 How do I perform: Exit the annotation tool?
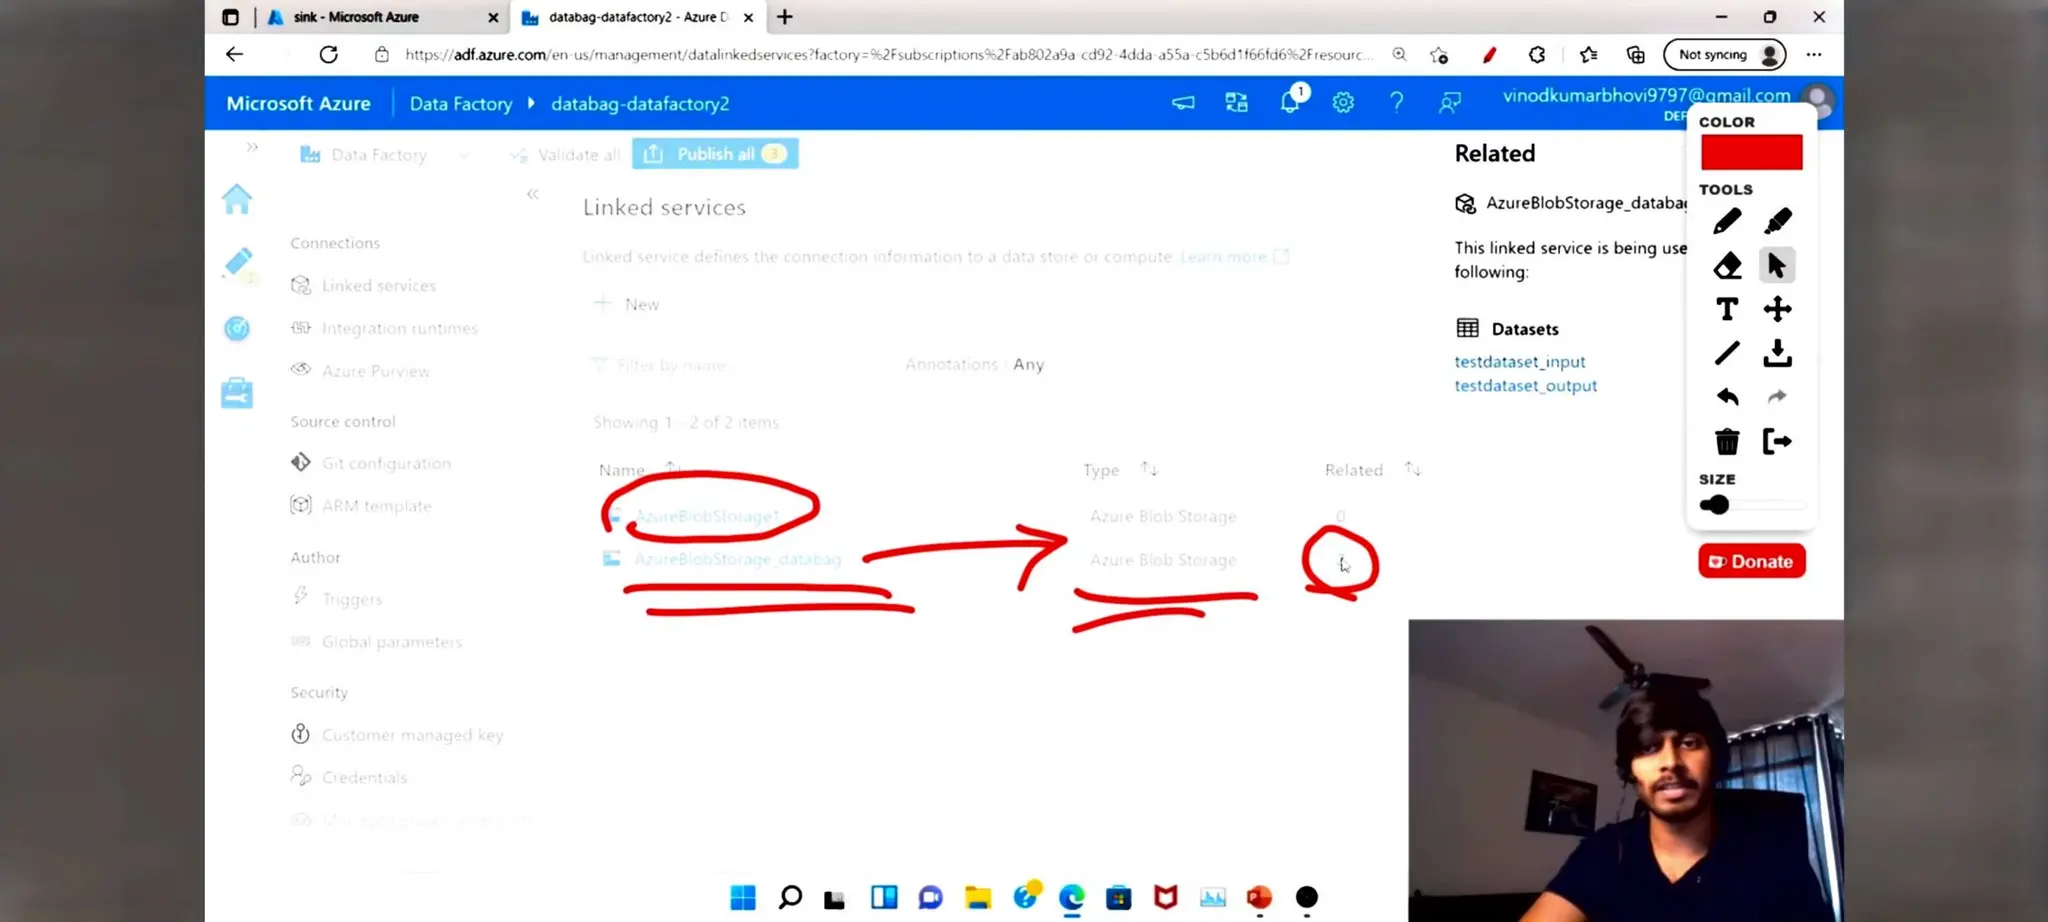(1777, 441)
